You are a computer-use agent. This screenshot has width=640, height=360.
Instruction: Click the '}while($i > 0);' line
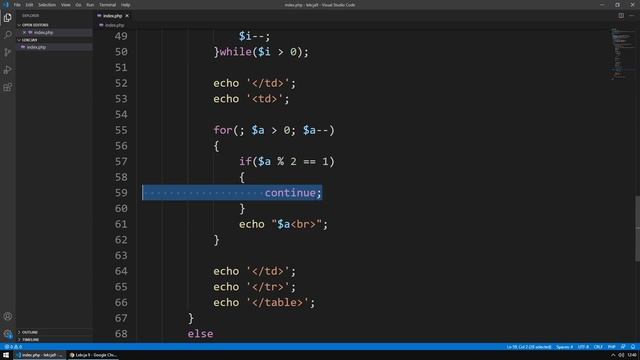click(261, 52)
